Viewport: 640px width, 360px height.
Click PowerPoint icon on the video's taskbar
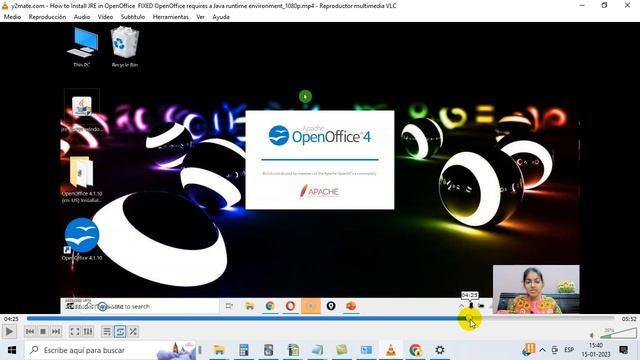pos(351,306)
